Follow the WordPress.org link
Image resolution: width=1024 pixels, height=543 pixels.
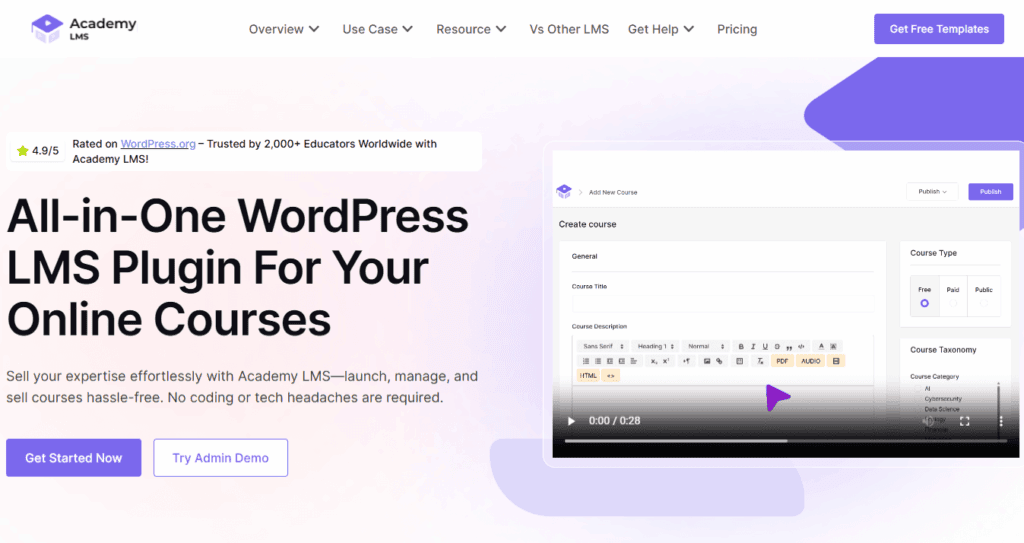point(158,144)
